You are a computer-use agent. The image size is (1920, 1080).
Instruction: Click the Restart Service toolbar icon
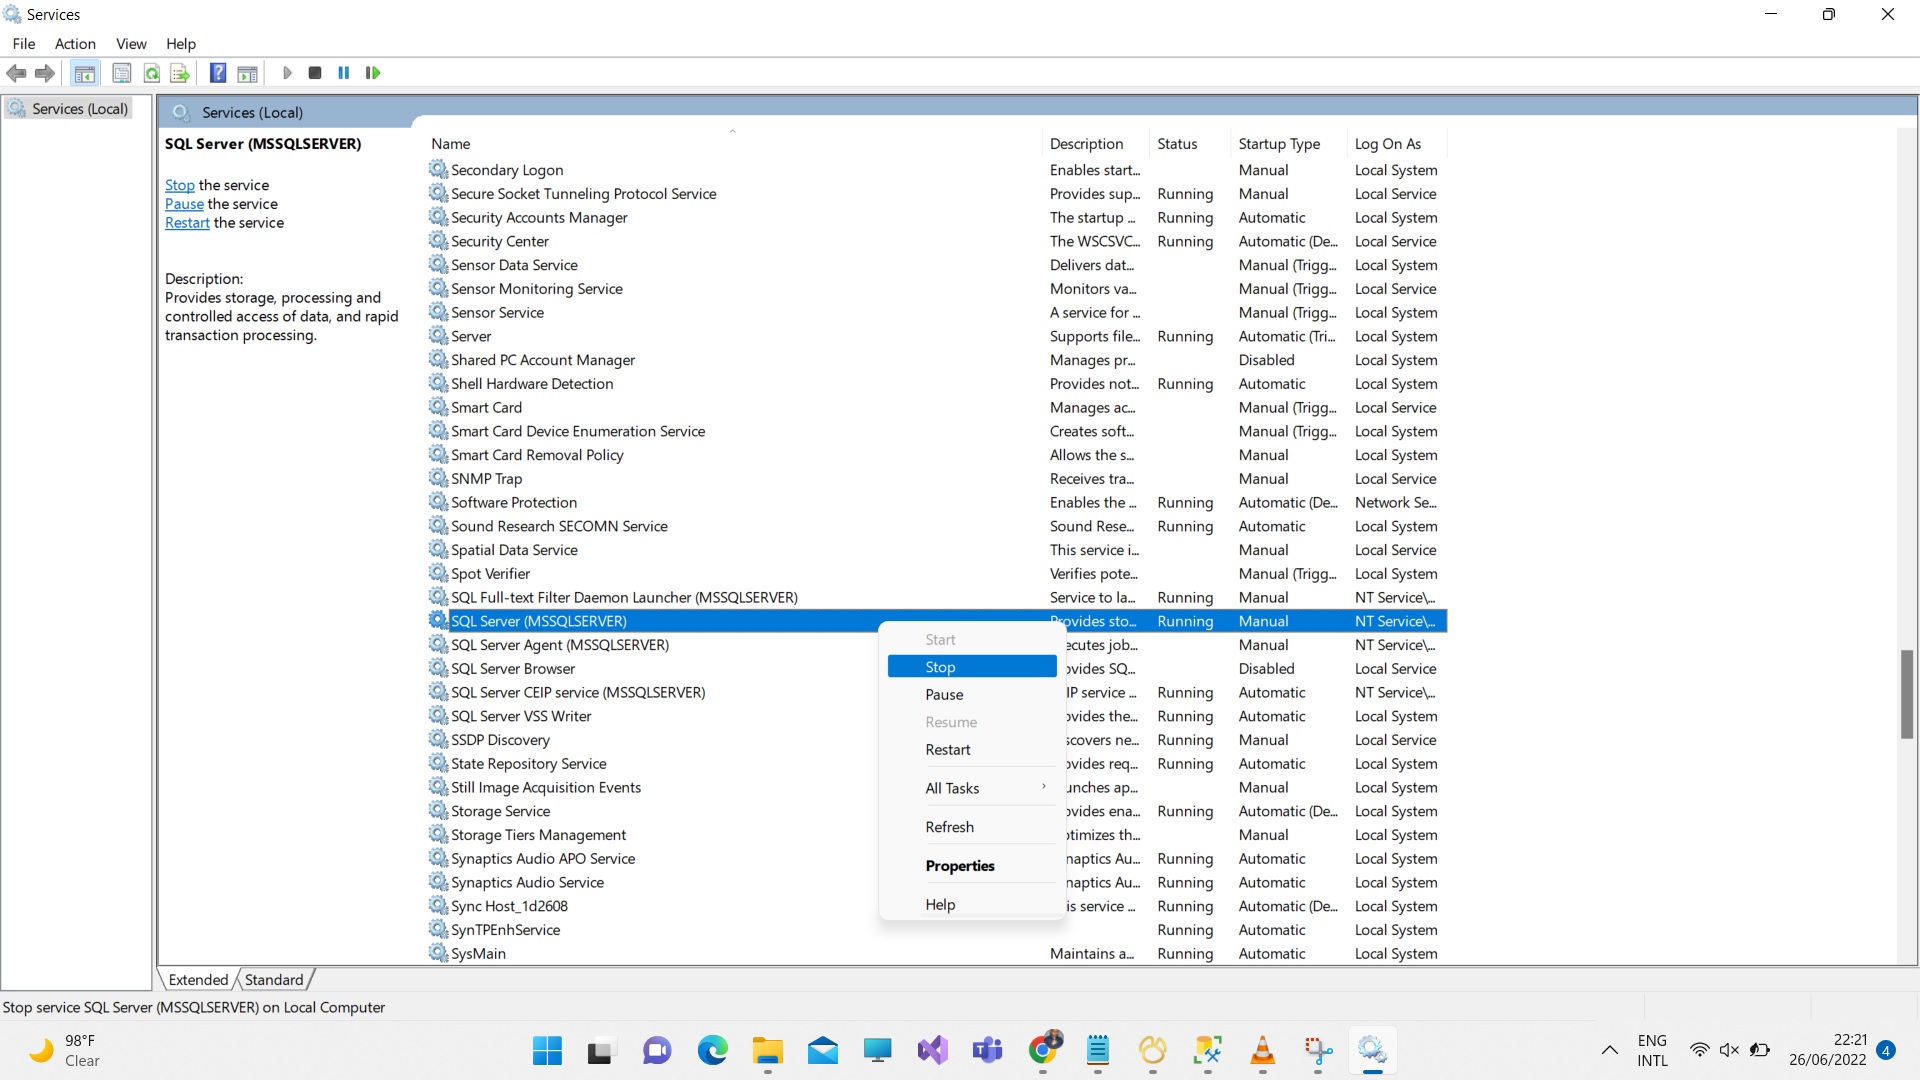373,73
